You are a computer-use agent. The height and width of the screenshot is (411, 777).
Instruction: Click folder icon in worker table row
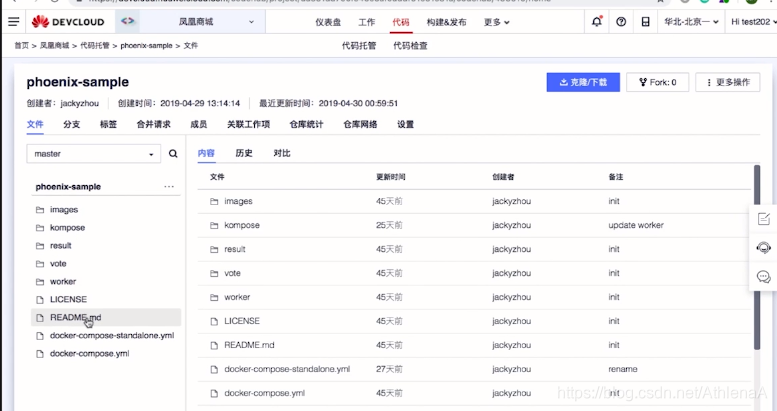(214, 297)
